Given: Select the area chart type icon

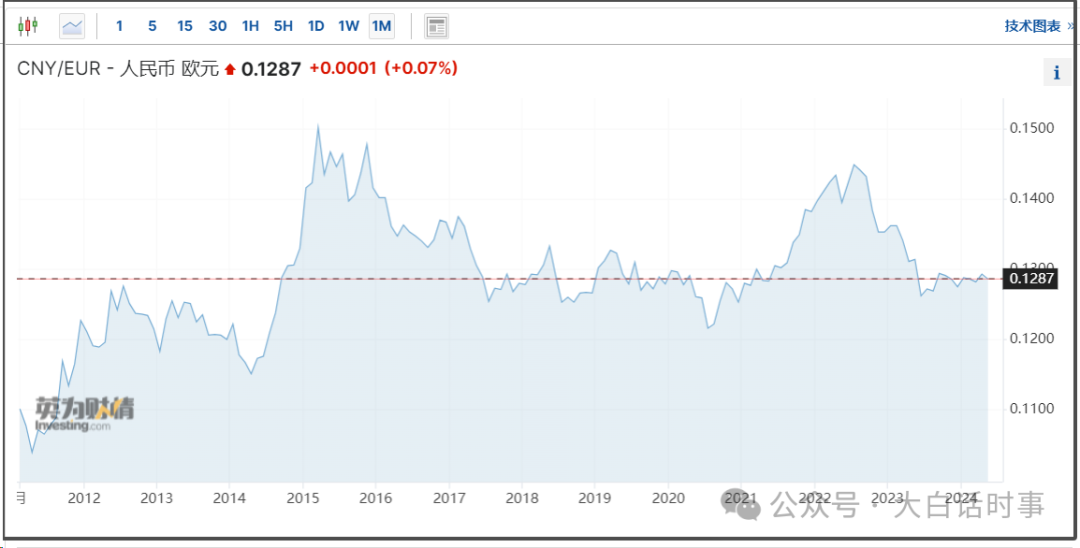Looking at the screenshot, I should 72,26.
